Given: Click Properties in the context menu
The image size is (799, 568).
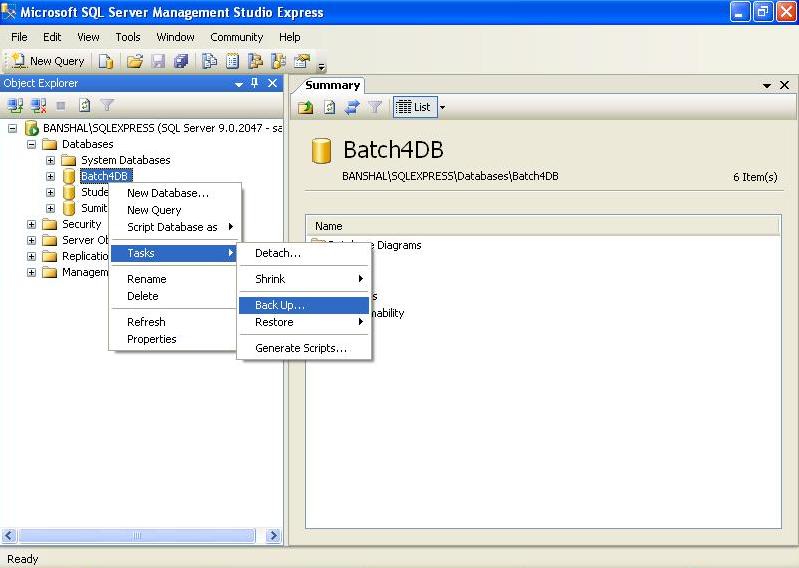Looking at the screenshot, I should point(151,339).
